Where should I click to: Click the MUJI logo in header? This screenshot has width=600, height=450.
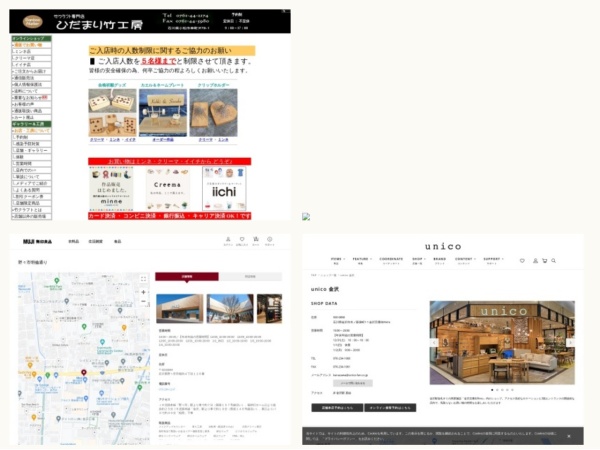click(37, 241)
